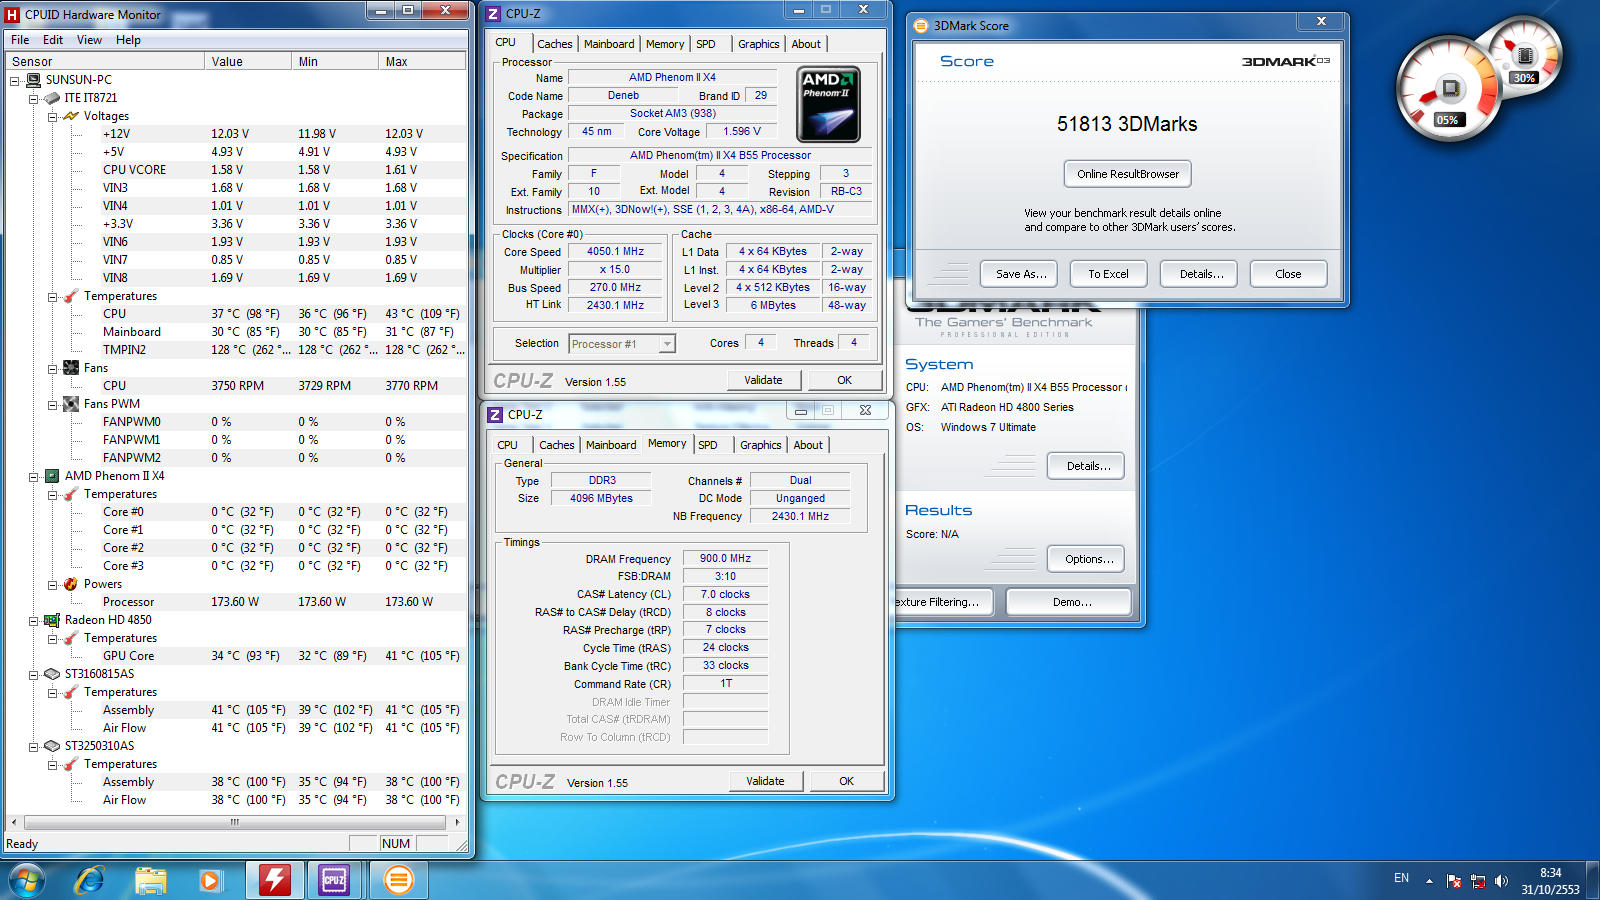Launch Windows Media Player from taskbar
This screenshot has height=900, width=1600.
pos(210,880)
